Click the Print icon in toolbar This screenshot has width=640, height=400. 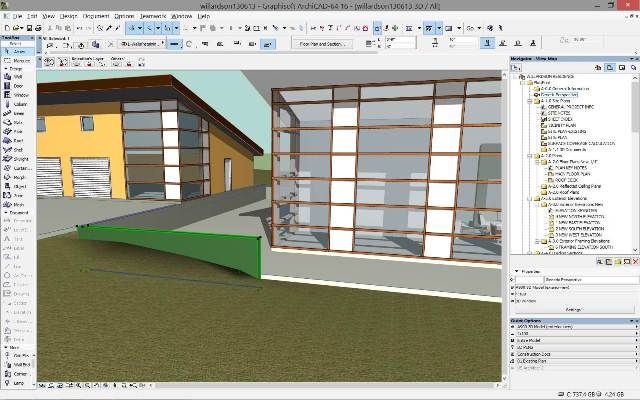[38, 28]
